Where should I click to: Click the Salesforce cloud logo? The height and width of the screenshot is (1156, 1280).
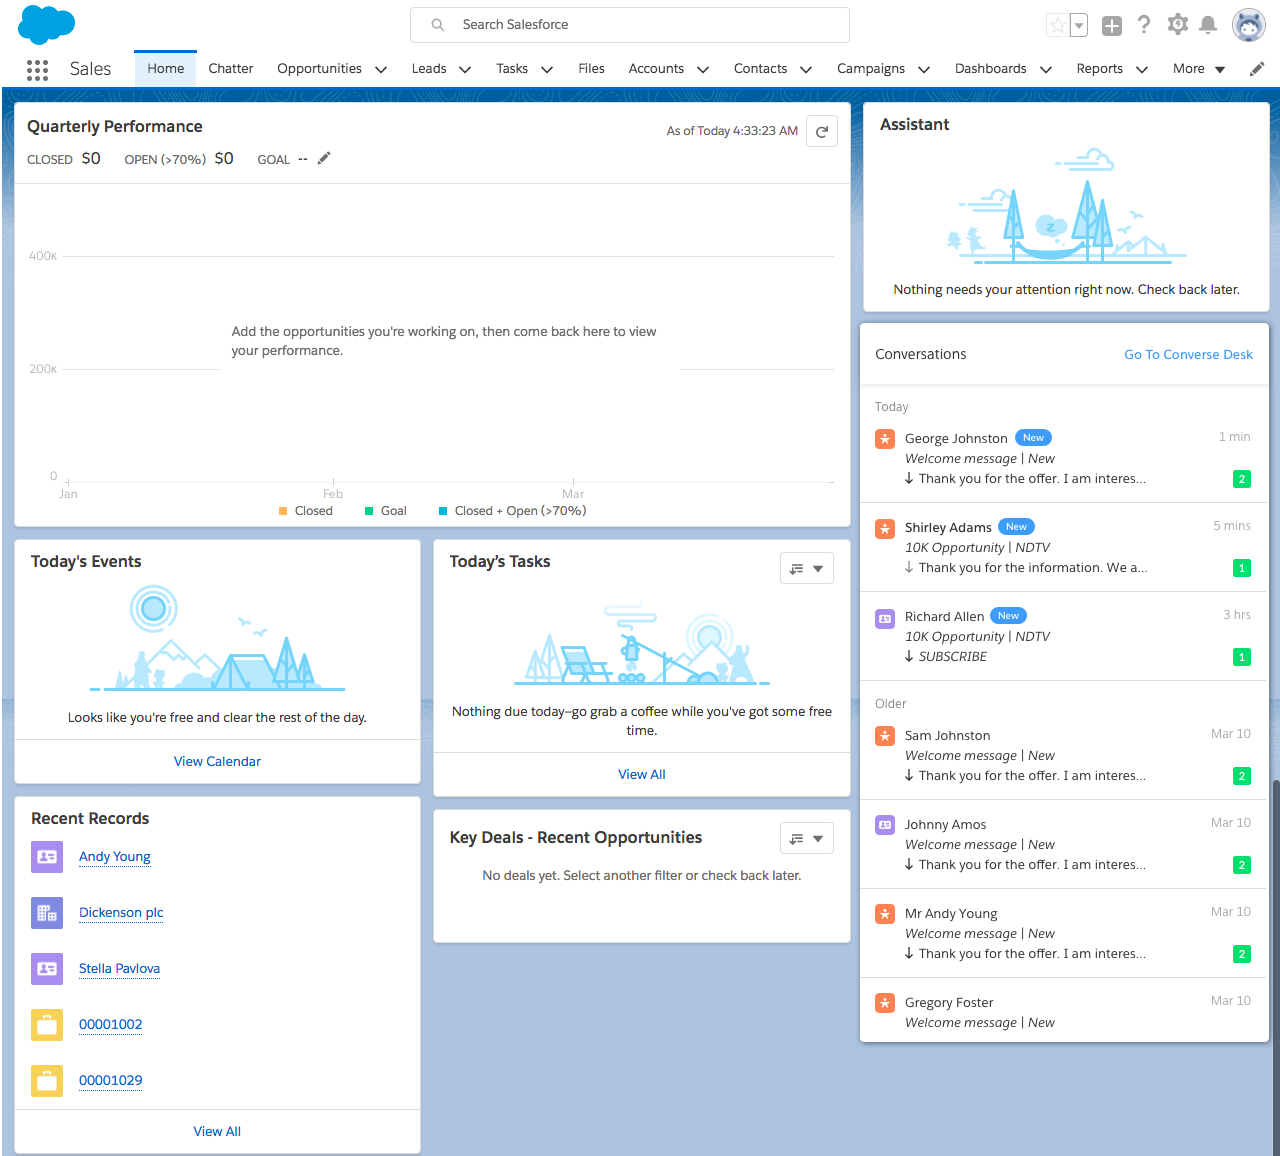click(46, 24)
